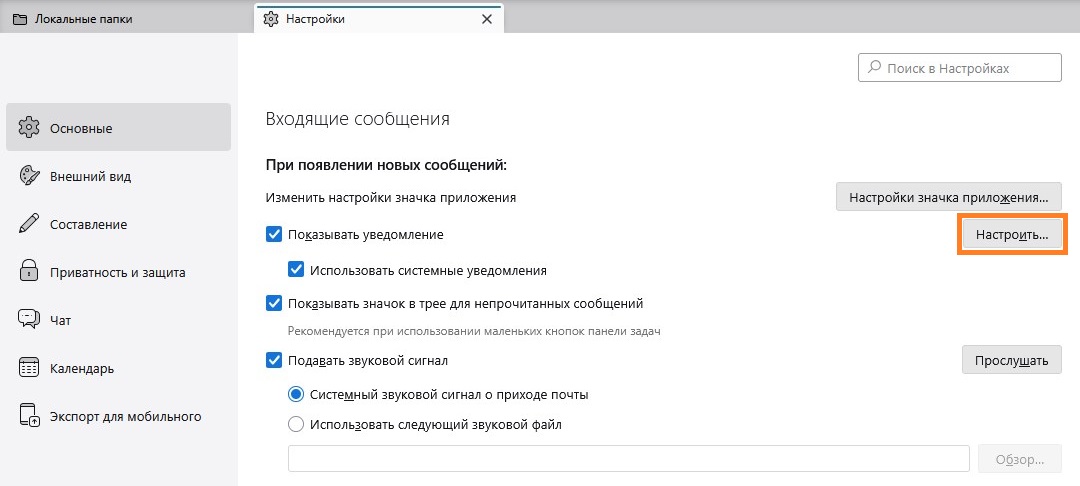Uncheck Показывать уведомление checkbox
The width and height of the screenshot is (1080, 486).
pos(274,235)
